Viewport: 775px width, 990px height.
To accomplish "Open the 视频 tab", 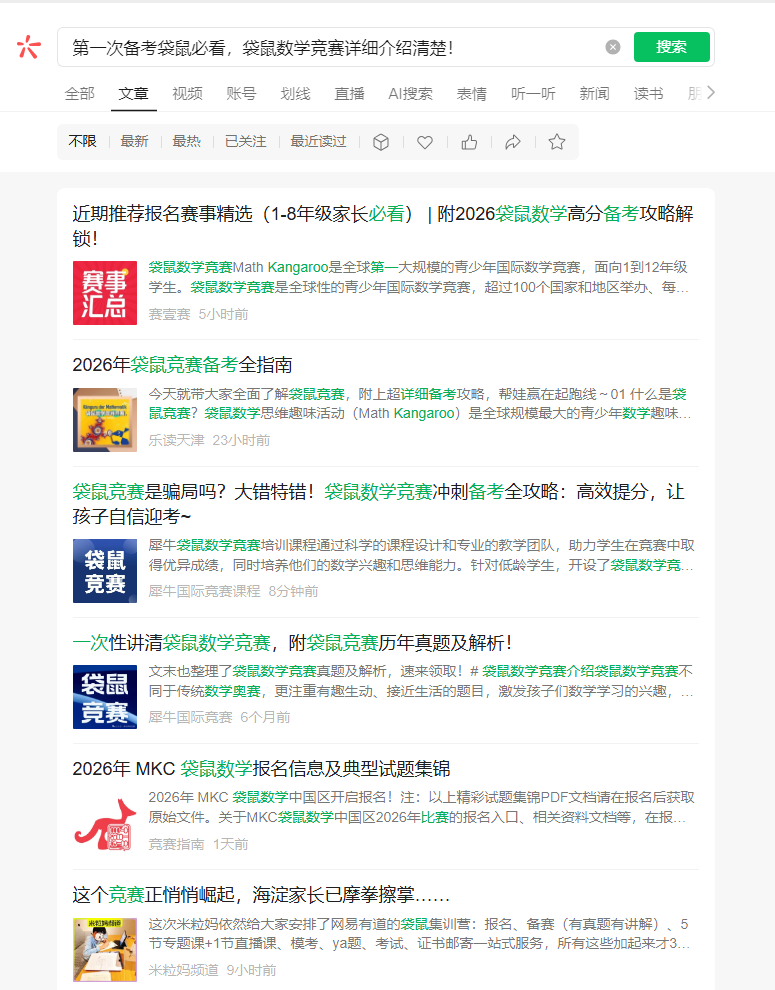I will click(188, 94).
